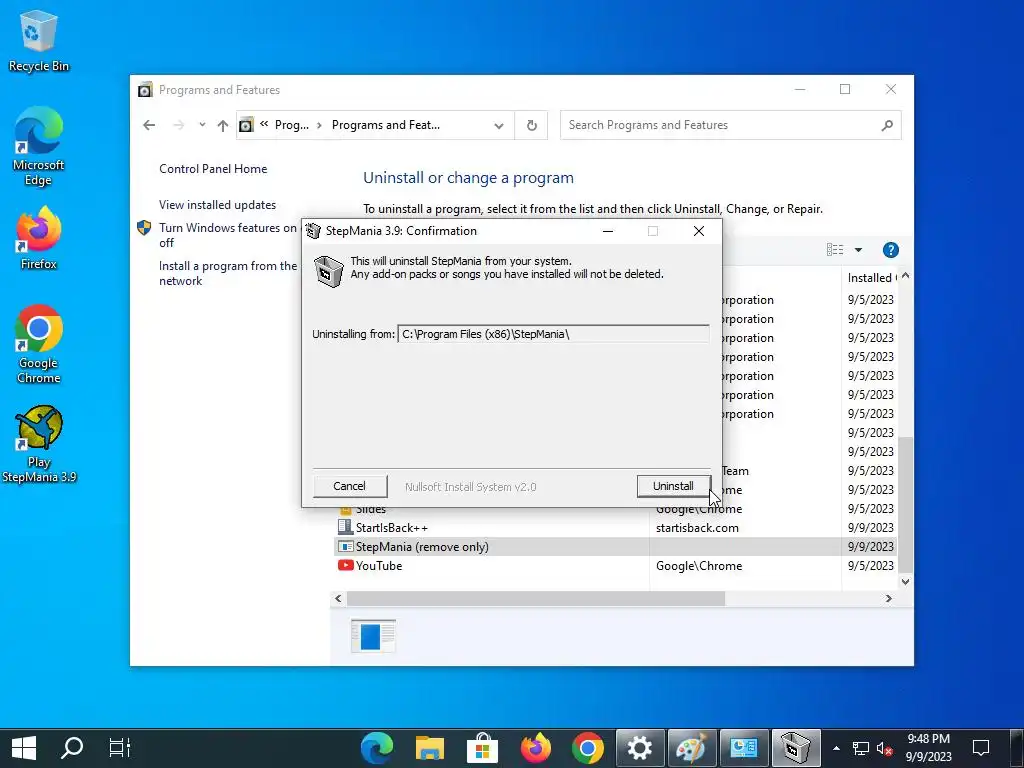Click the vertical scrollbar up arrow
1024x768 pixels.
point(905,276)
